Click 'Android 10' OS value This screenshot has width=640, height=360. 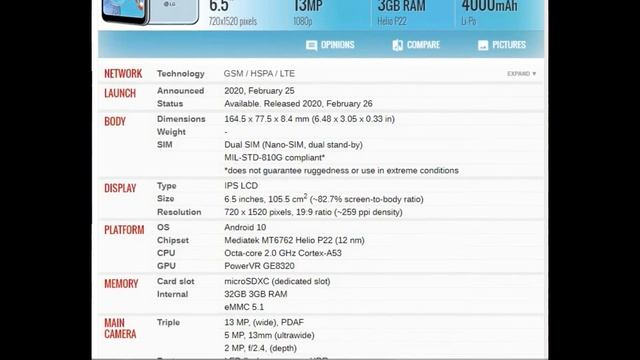point(245,227)
